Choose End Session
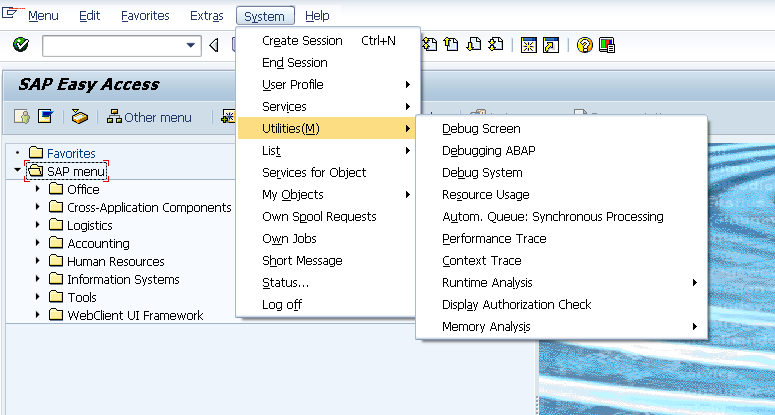 pos(328,63)
